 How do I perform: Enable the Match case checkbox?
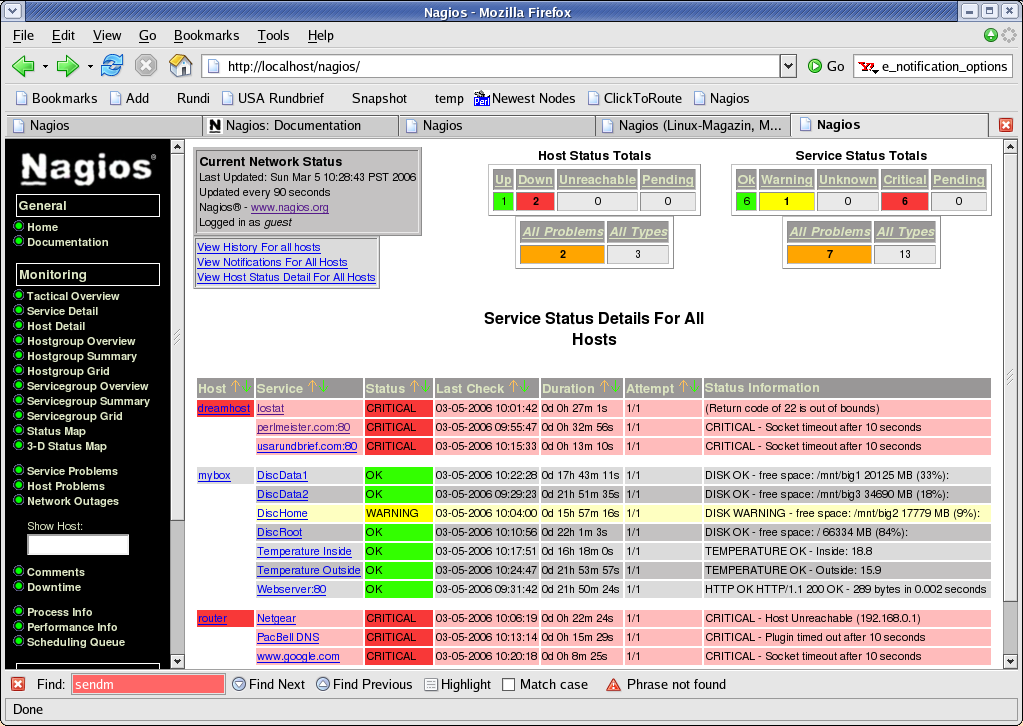(x=509, y=684)
